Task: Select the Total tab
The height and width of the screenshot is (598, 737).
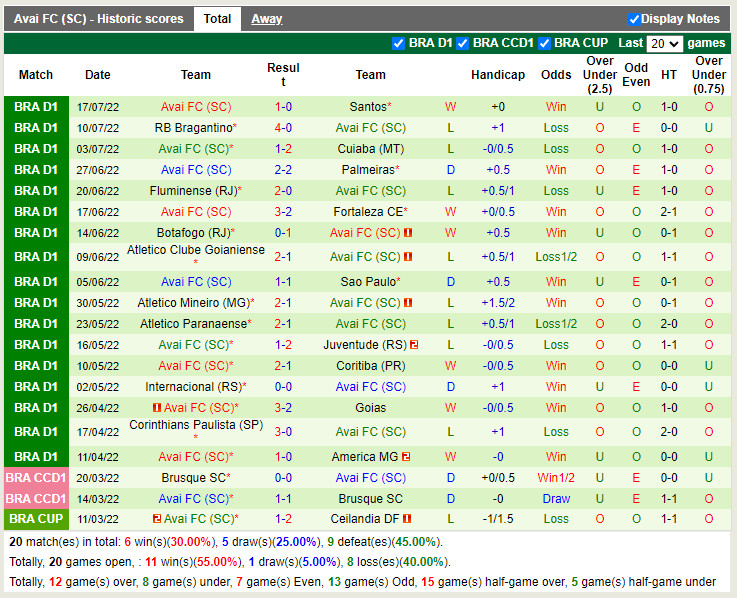Action: click(217, 19)
